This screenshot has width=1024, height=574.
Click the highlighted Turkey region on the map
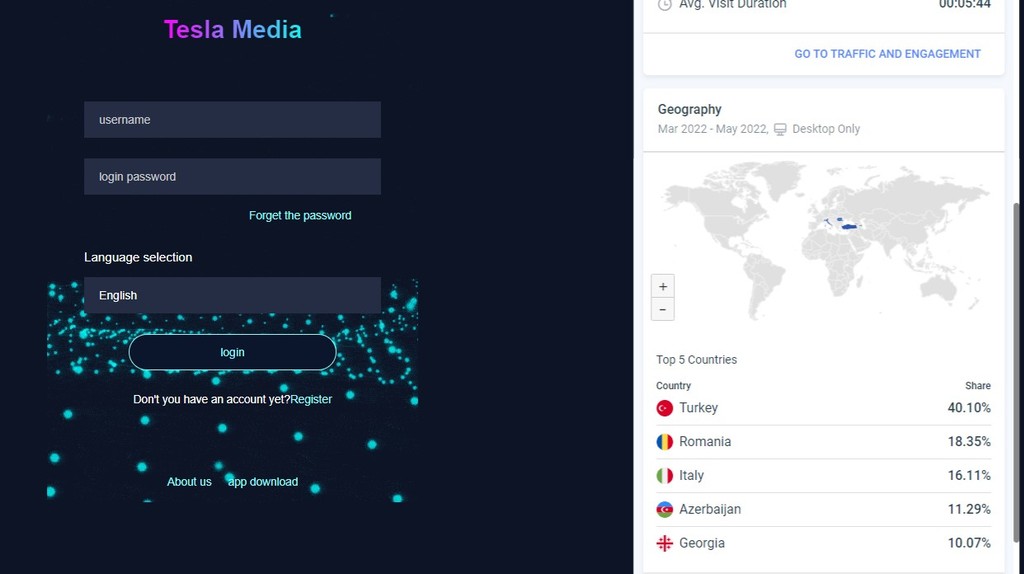[848, 227]
